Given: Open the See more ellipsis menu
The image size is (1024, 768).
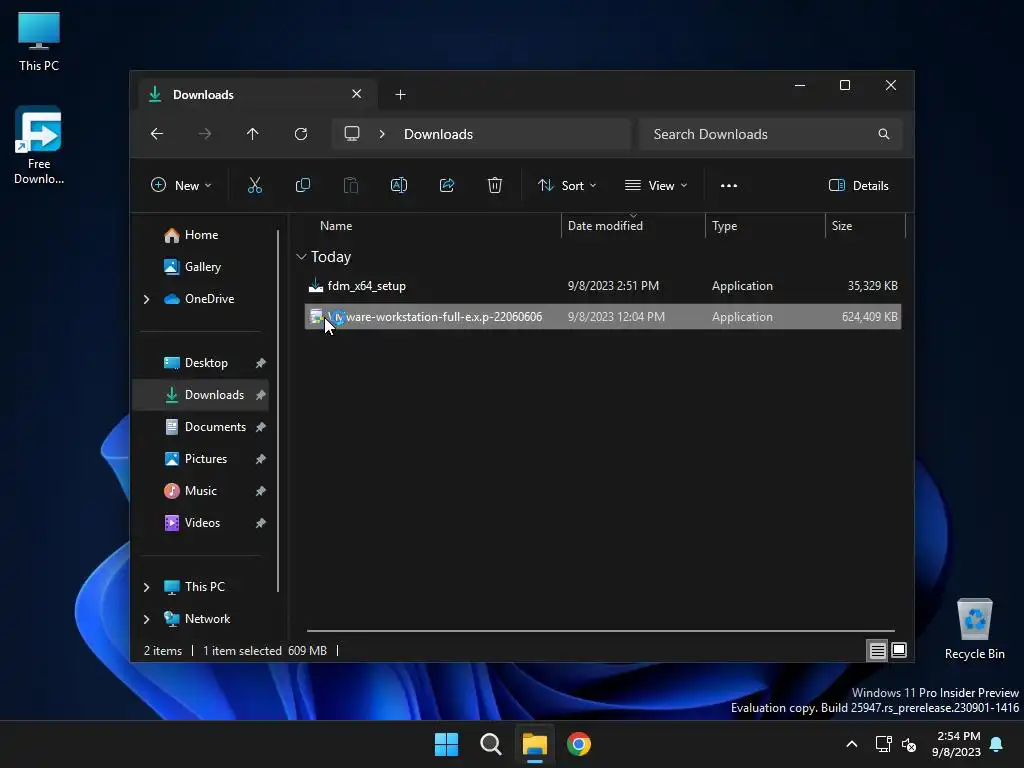Looking at the screenshot, I should (x=729, y=185).
